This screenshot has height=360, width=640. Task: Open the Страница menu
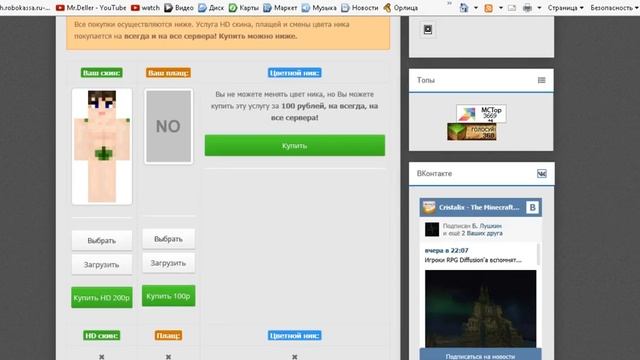[x=565, y=8]
